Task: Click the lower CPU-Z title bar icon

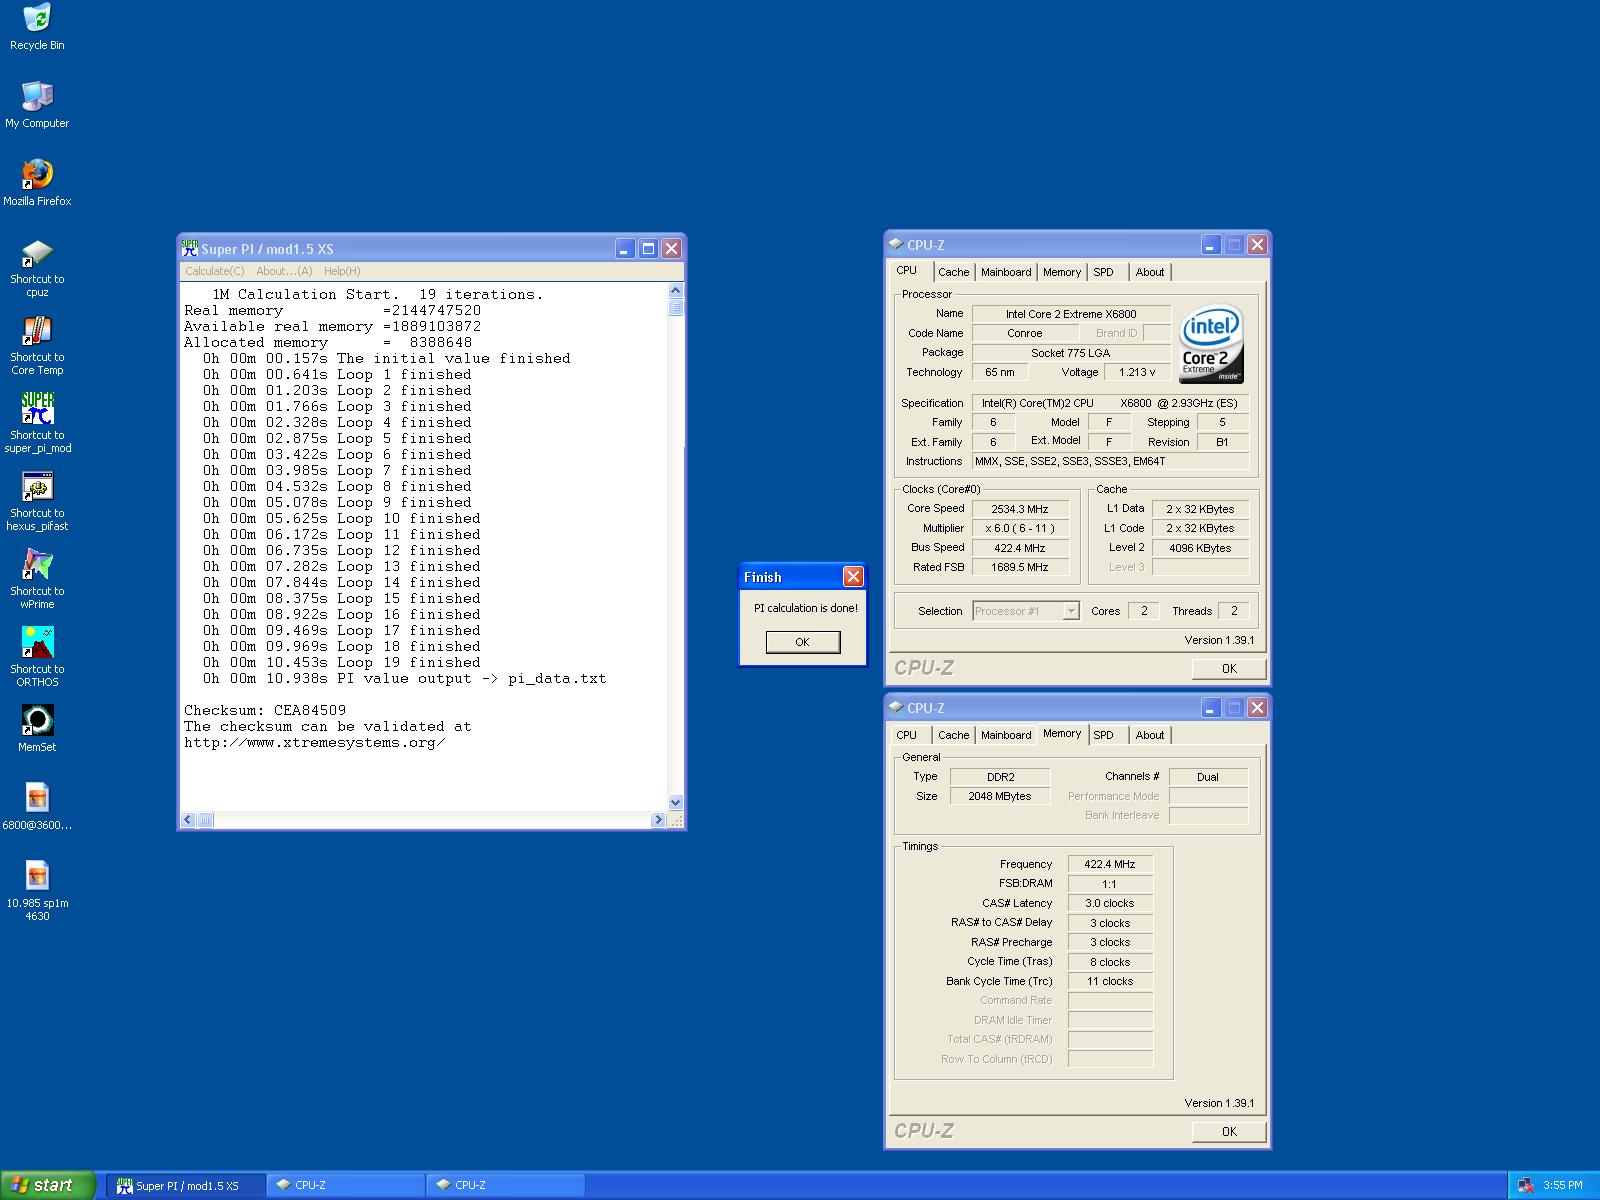Action: tap(895, 707)
